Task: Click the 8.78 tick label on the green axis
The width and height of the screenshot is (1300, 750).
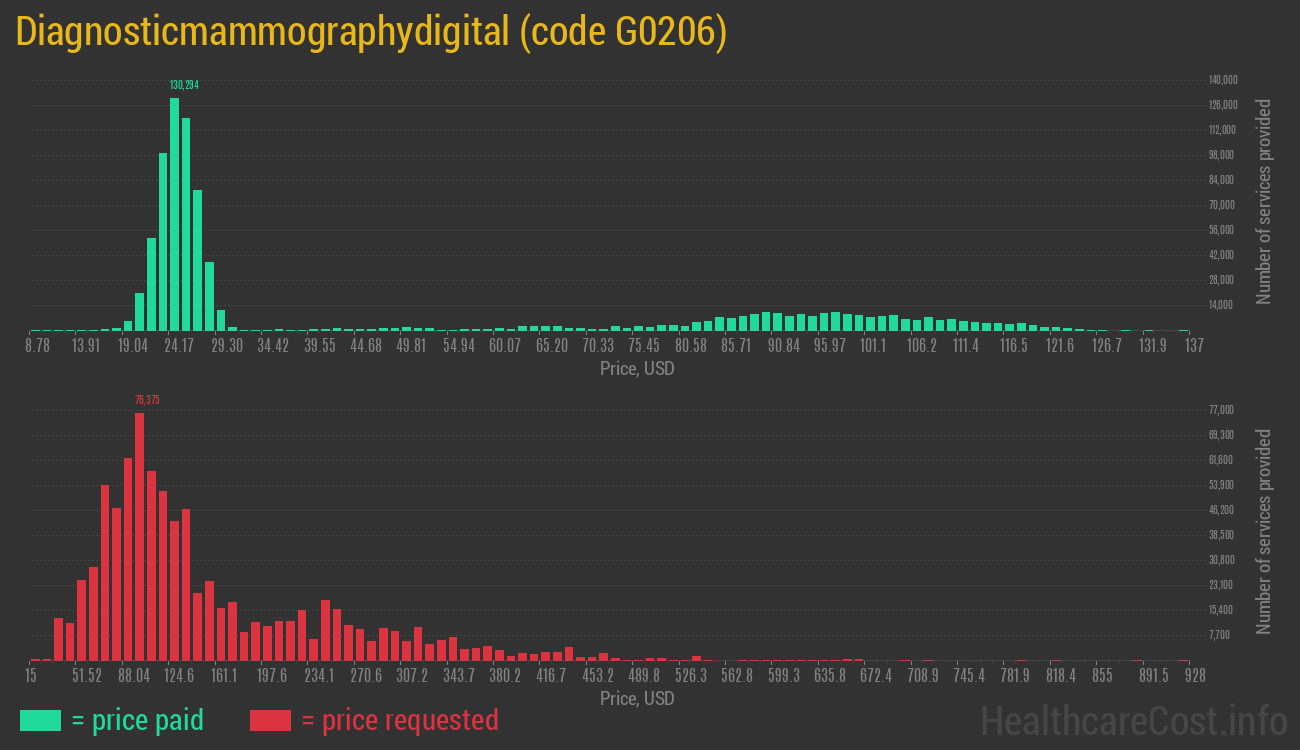Action: pyautogui.click(x=38, y=344)
